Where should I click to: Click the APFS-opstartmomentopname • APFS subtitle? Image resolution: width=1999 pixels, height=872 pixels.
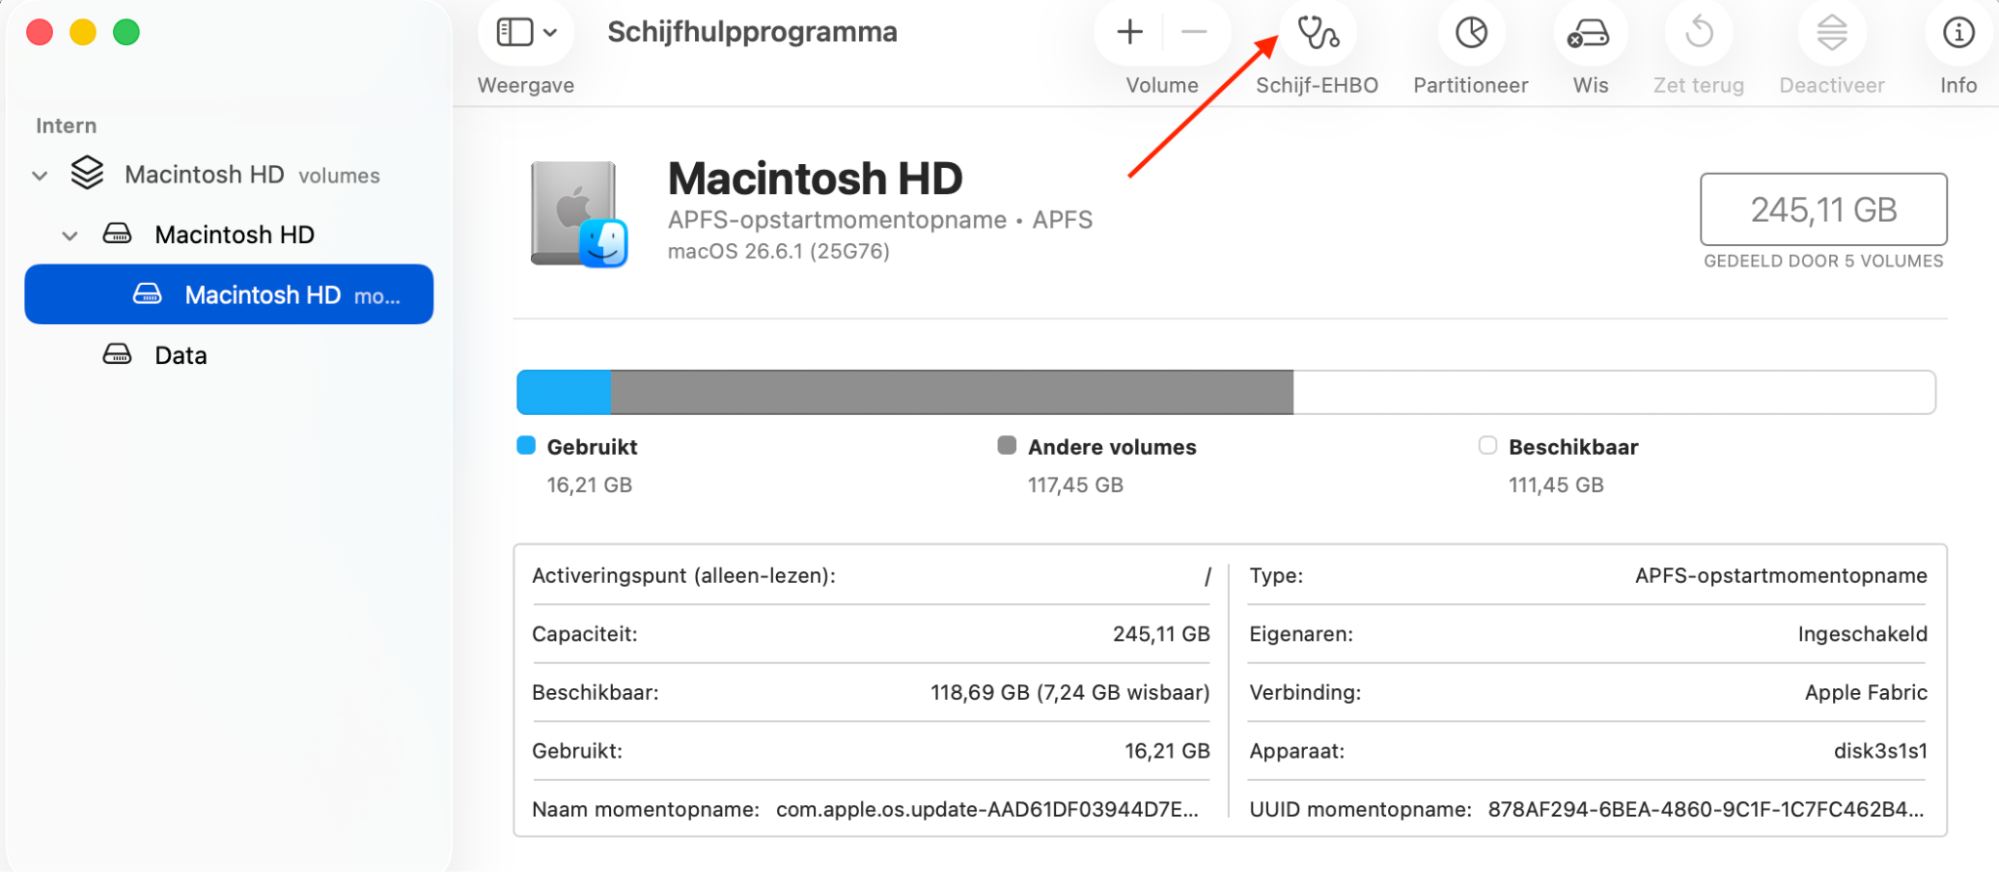[880, 220]
